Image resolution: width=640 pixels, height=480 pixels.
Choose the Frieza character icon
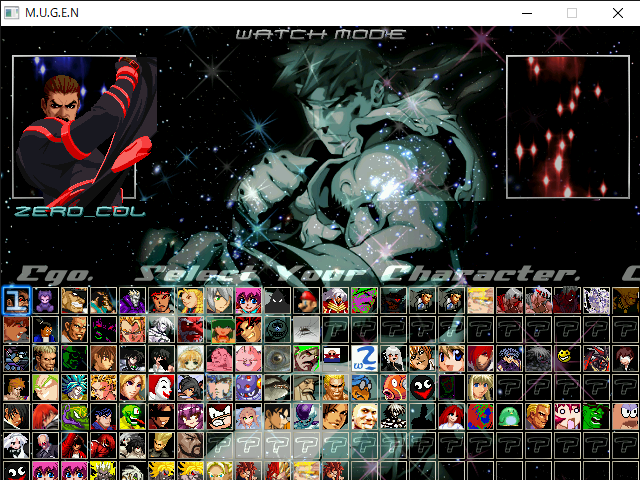point(306,417)
